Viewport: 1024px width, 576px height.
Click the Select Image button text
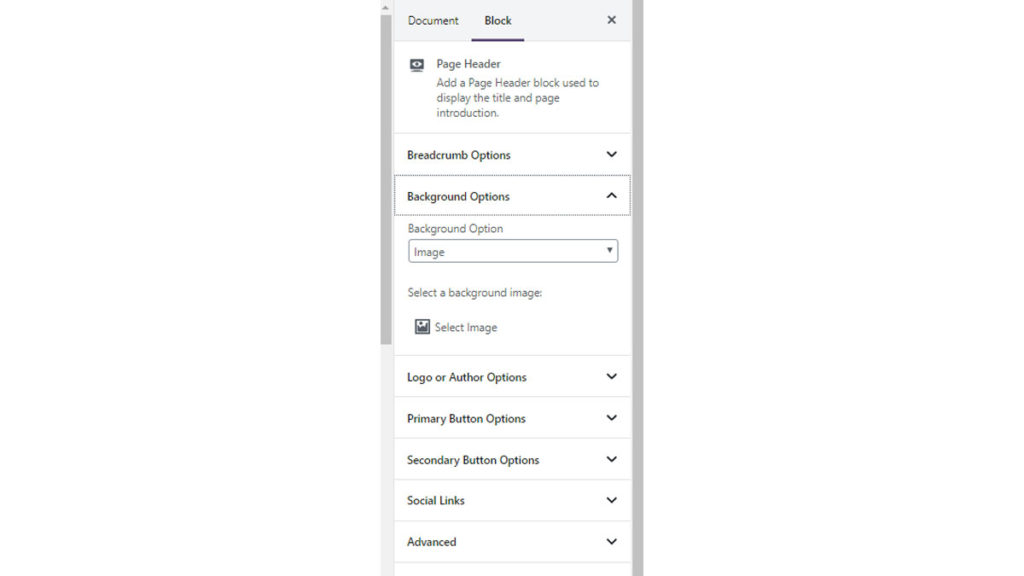[x=466, y=328]
